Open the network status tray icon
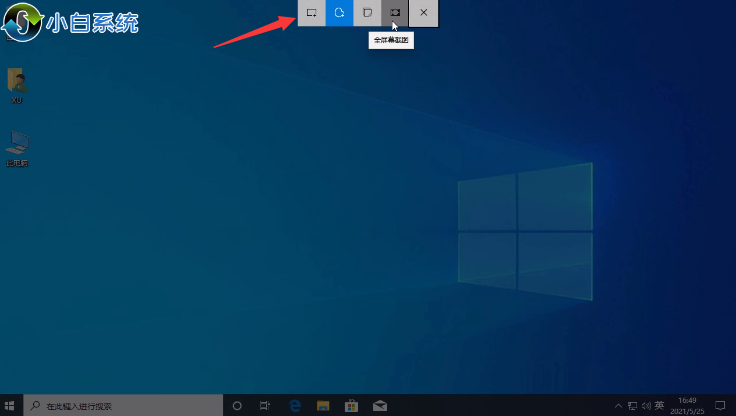 pyautogui.click(x=632, y=406)
